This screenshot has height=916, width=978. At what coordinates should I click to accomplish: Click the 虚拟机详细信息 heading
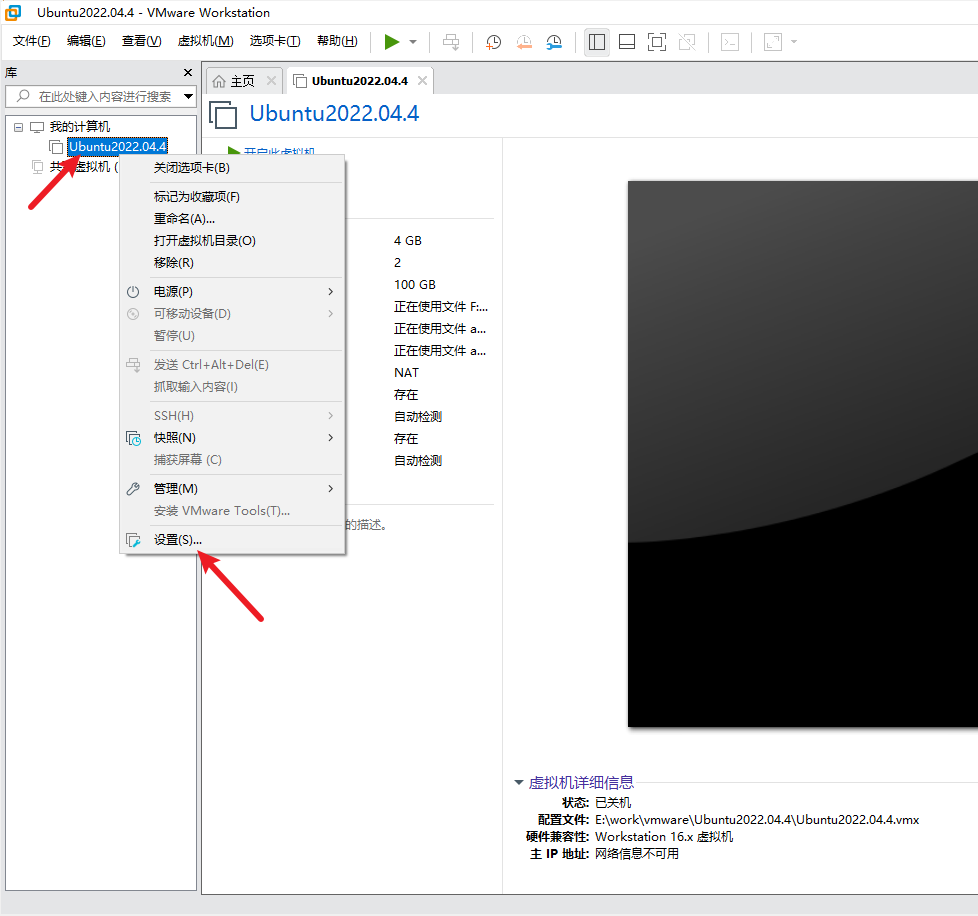pyautogui.click(x=581, y=783)
